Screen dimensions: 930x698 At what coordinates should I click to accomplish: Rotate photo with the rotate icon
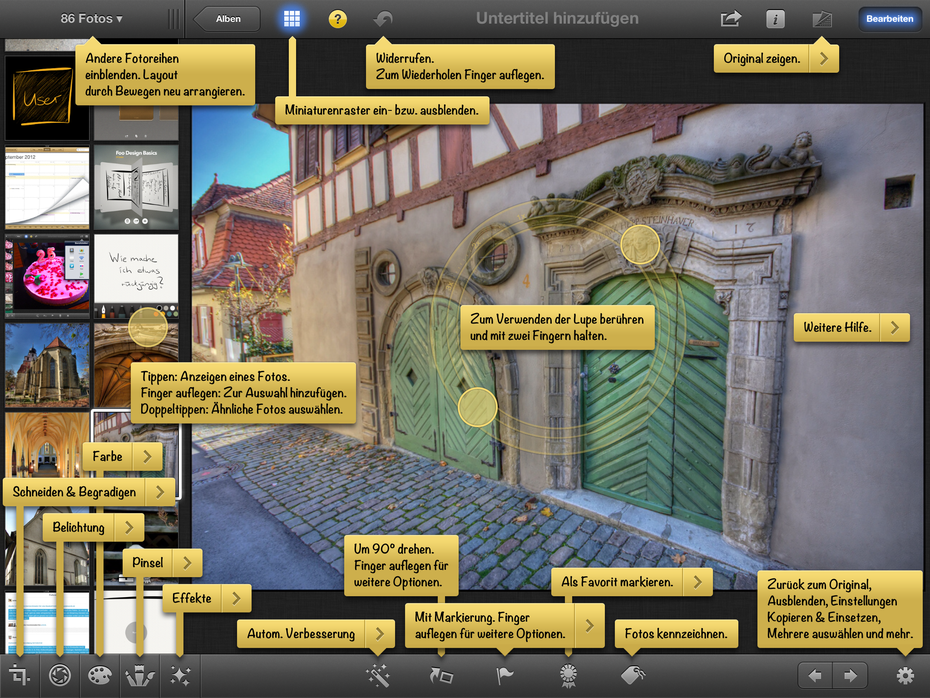441,676
